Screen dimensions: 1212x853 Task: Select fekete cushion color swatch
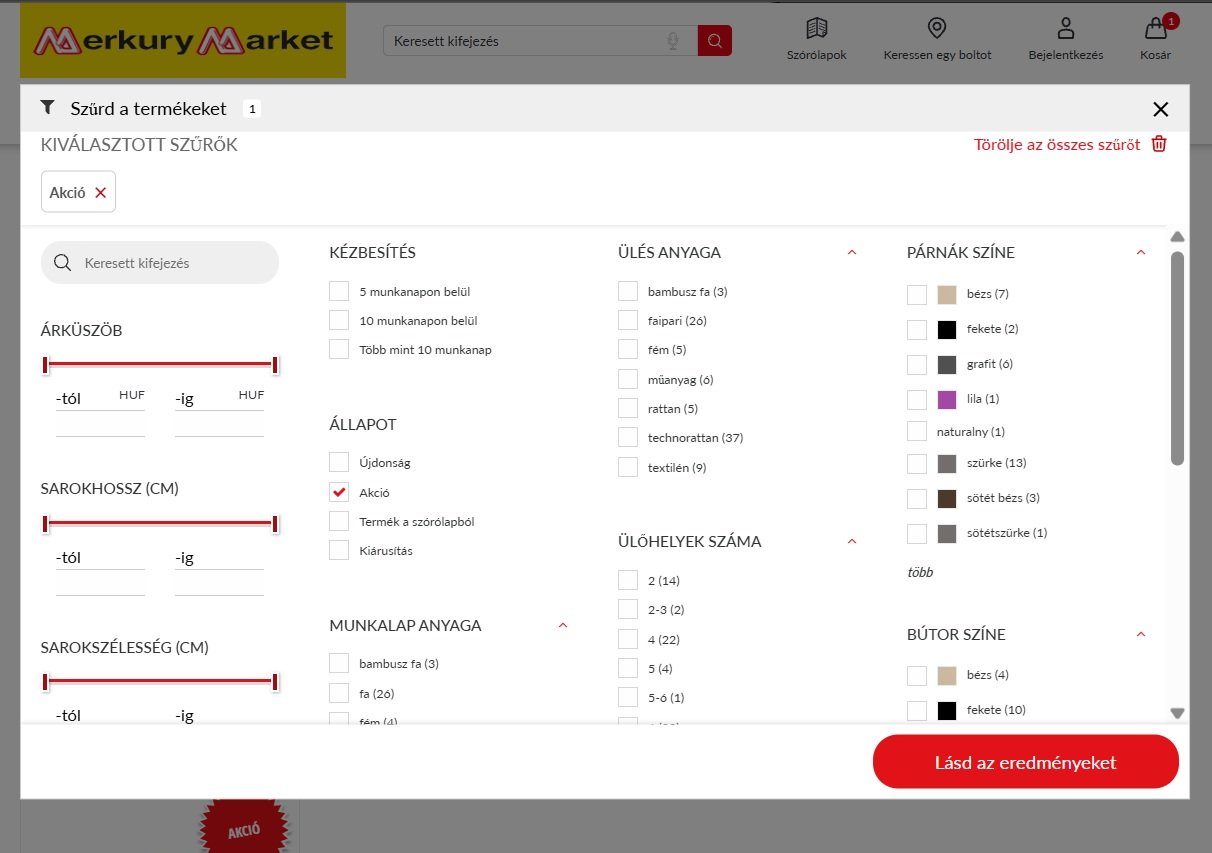947,329
